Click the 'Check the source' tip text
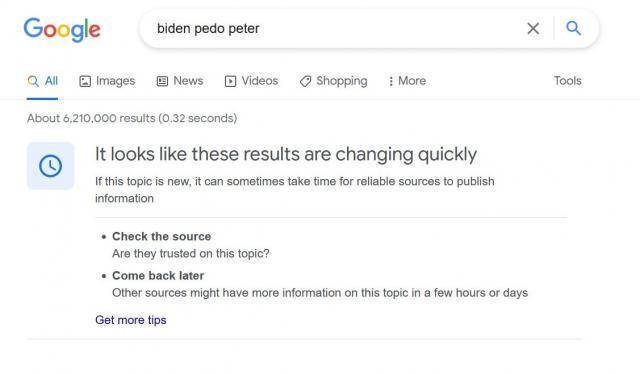The height and width of the screenshot is (374, 640). pos(162,236)
